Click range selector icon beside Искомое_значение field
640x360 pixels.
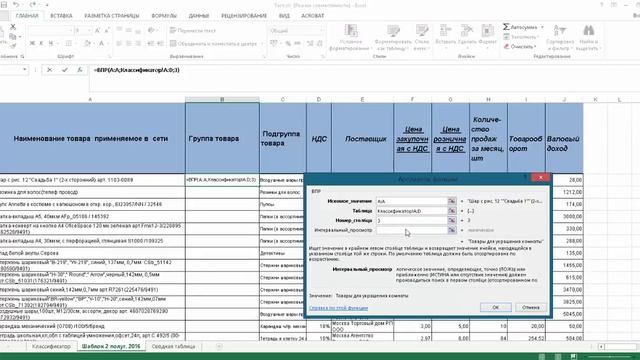452,201
